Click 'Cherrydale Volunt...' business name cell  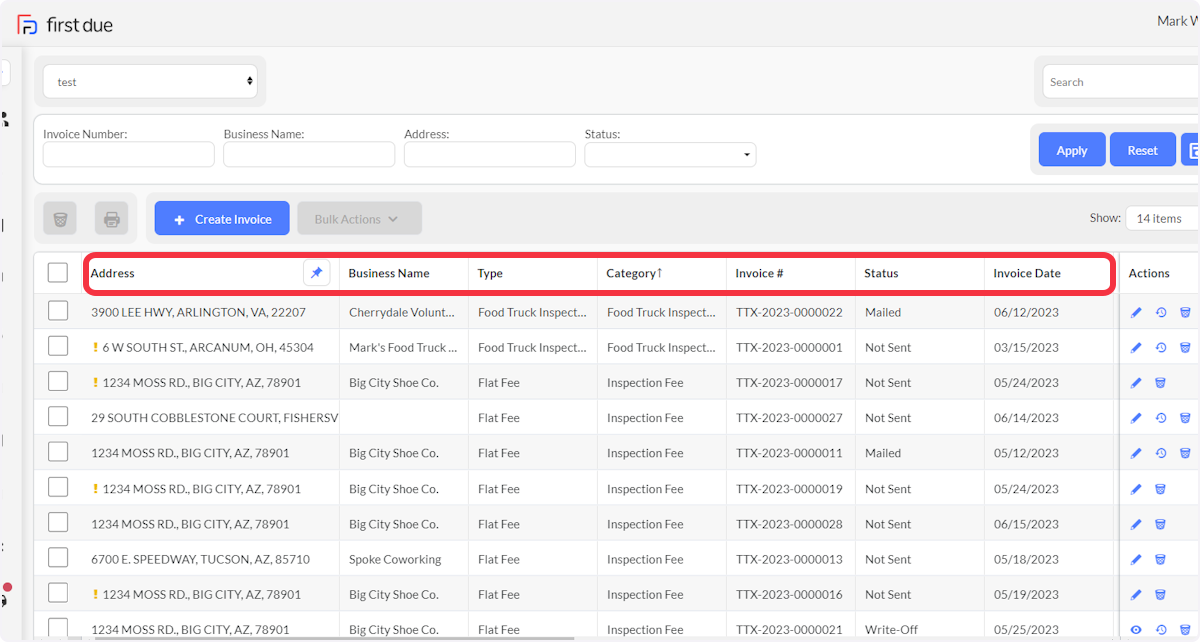(x=402, y=312)
